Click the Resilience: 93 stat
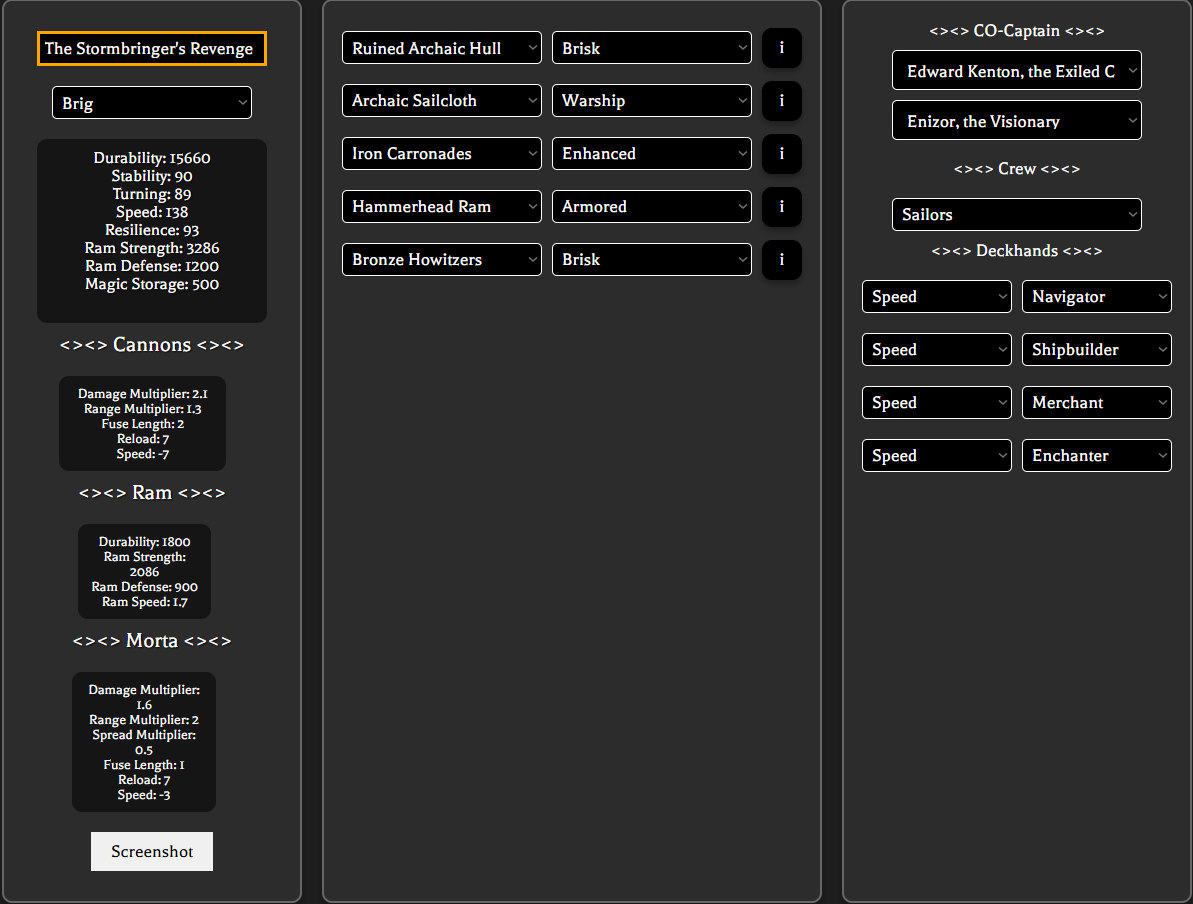Image resolution: width=1193 pixels, height=904 pixels. click(x=152, y=230)
